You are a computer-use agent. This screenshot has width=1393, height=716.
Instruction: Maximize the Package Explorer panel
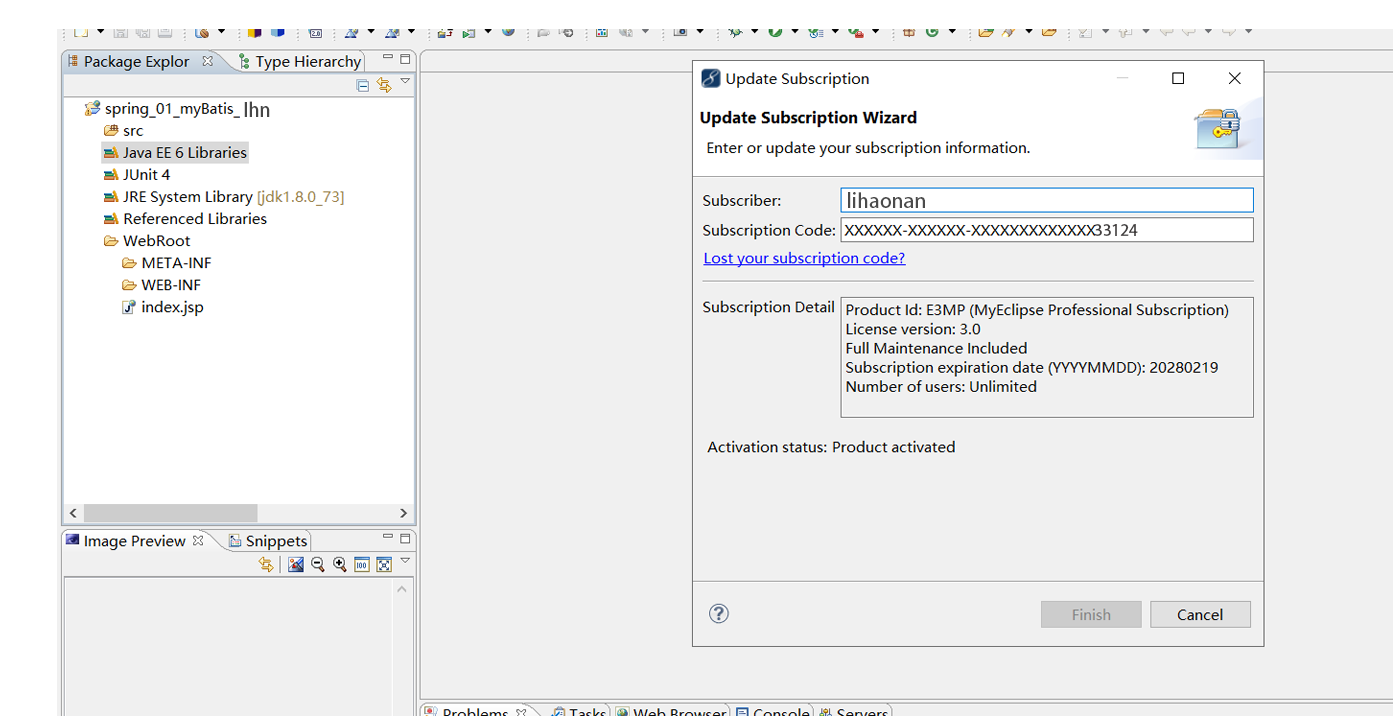(405, 59)
